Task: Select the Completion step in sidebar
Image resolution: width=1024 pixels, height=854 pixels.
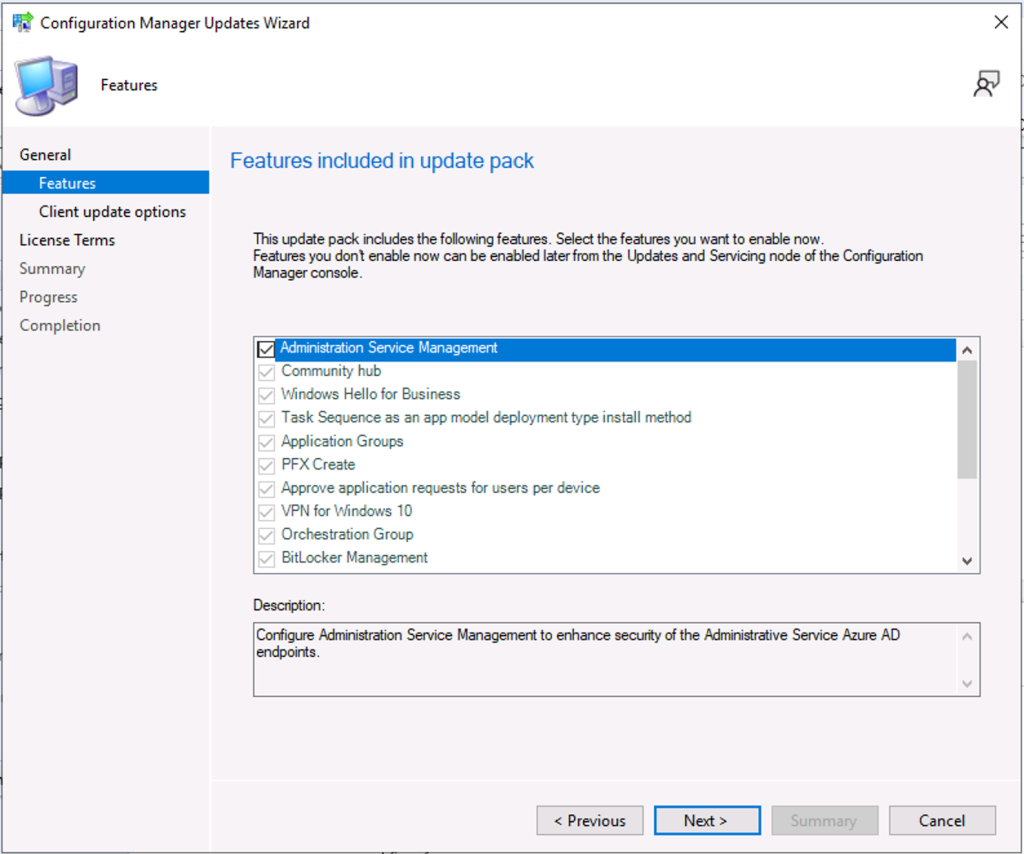Action: (x=60, y=325)
